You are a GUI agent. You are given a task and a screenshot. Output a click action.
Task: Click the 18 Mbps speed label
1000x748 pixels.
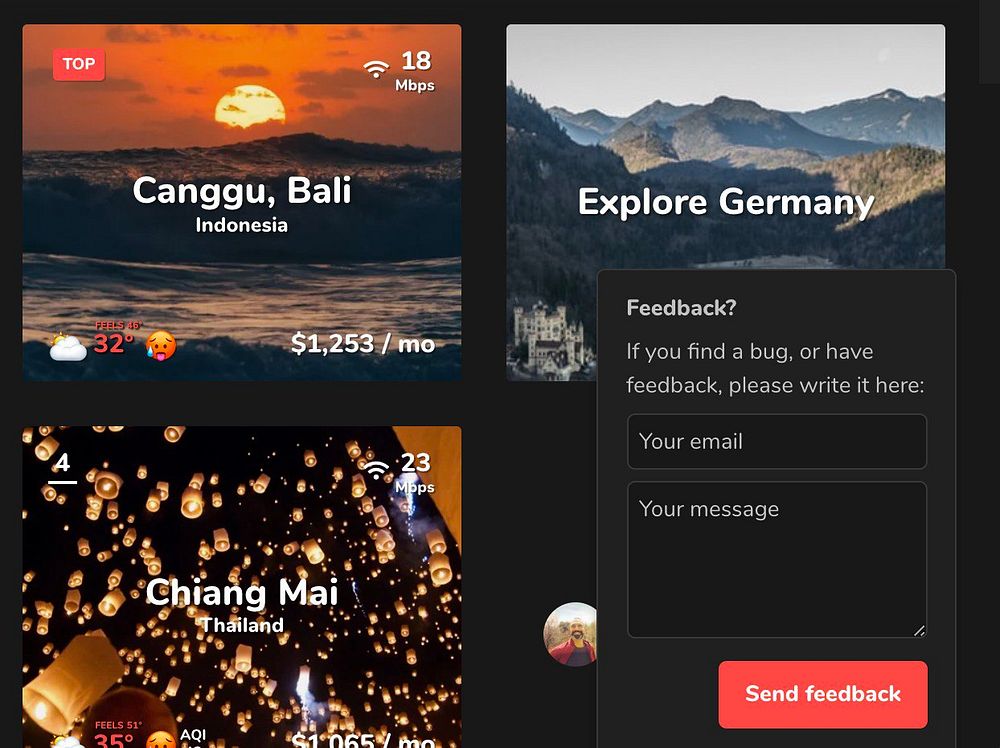(415, 71)
